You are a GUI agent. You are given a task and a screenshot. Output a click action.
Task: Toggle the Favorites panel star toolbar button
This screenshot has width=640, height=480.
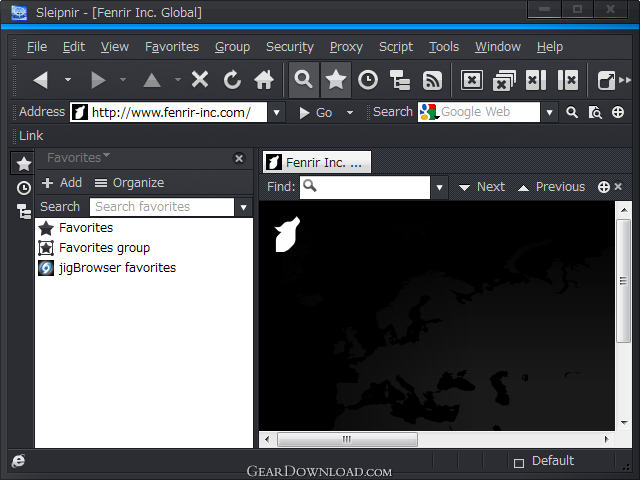click(x=336, y=80)
